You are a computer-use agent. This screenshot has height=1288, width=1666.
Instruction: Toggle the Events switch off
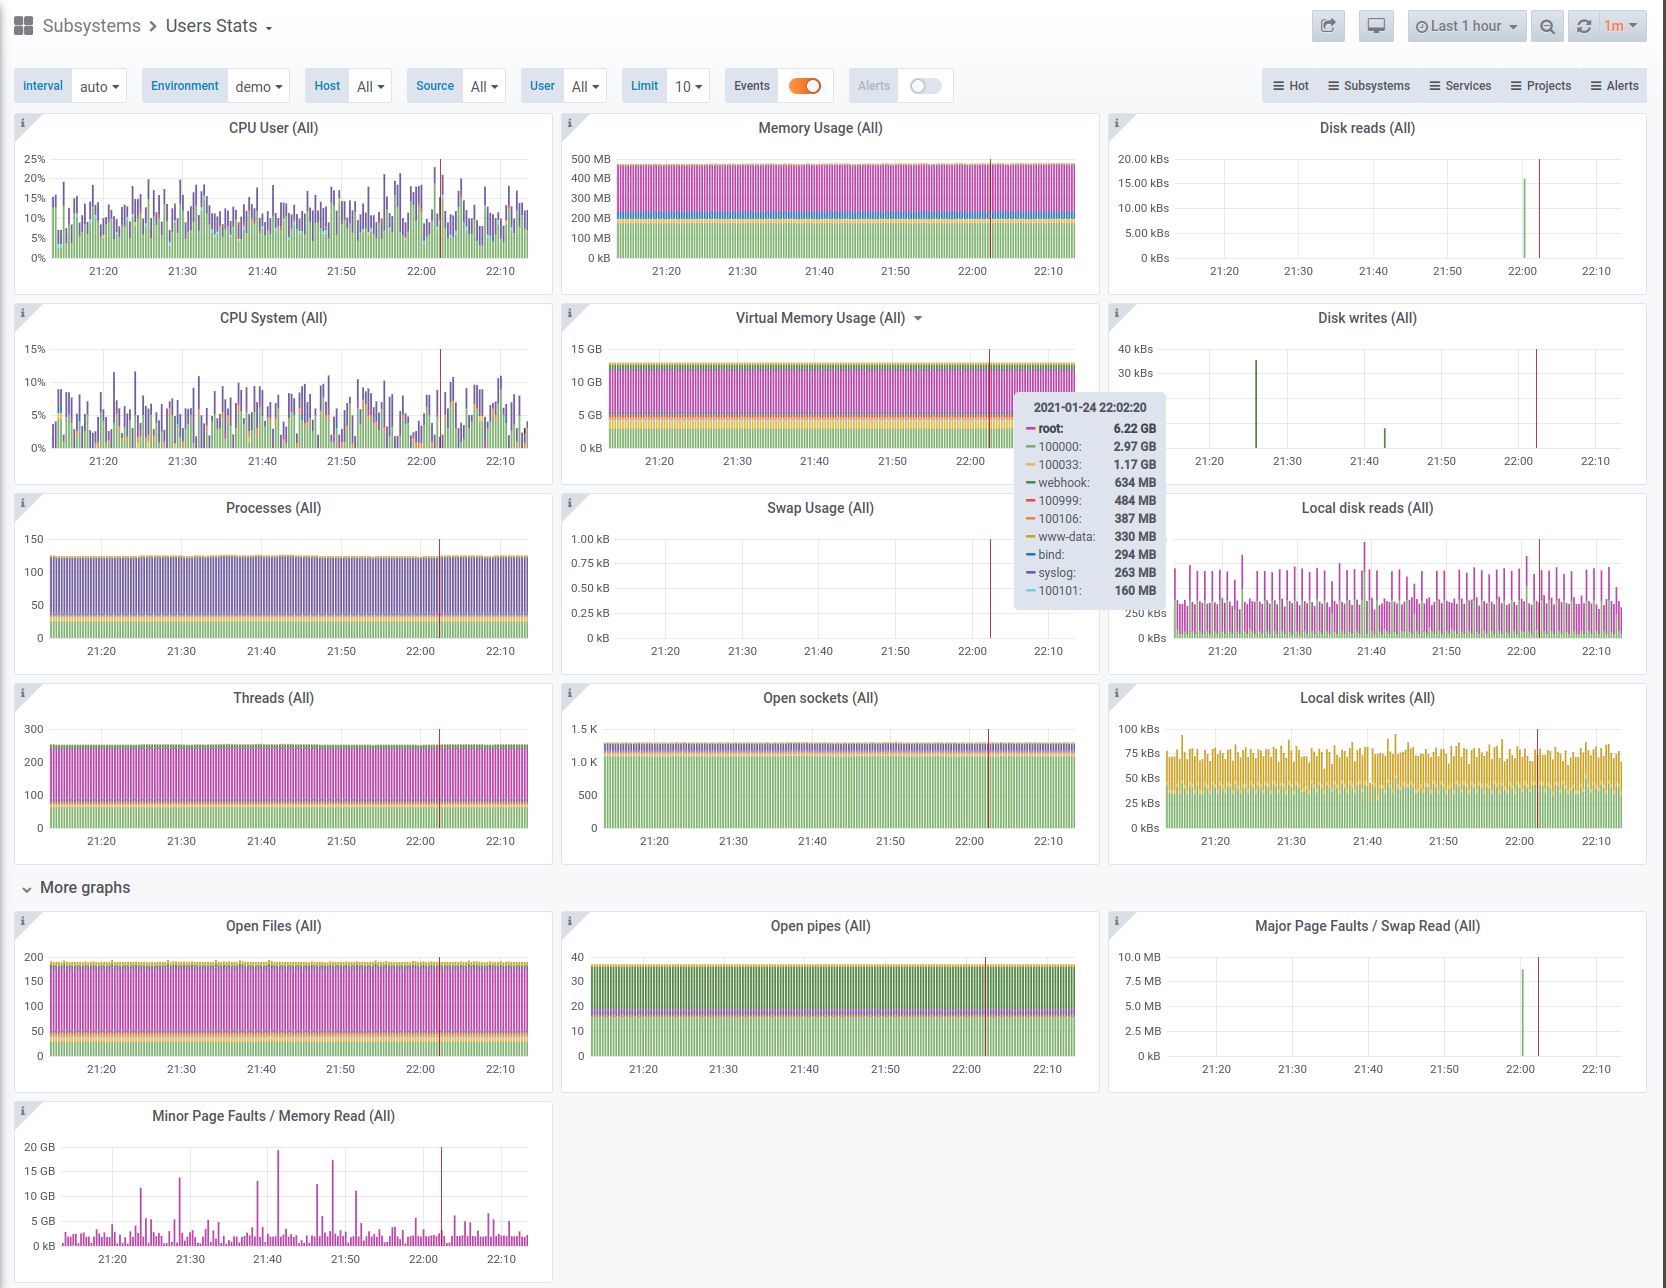click(x=805, y=86)
